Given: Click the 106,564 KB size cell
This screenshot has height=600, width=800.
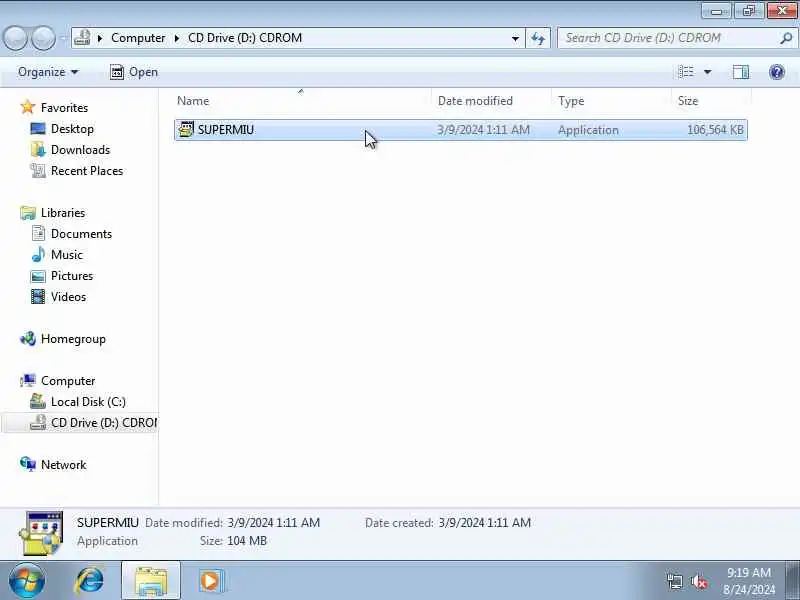Looking at the screenshot, I should (715, 130).
